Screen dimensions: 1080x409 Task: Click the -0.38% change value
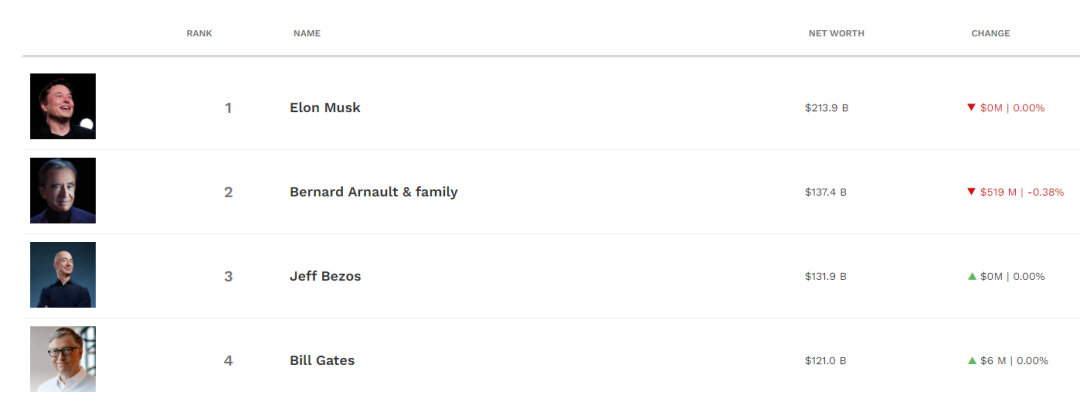point(1046,191)
